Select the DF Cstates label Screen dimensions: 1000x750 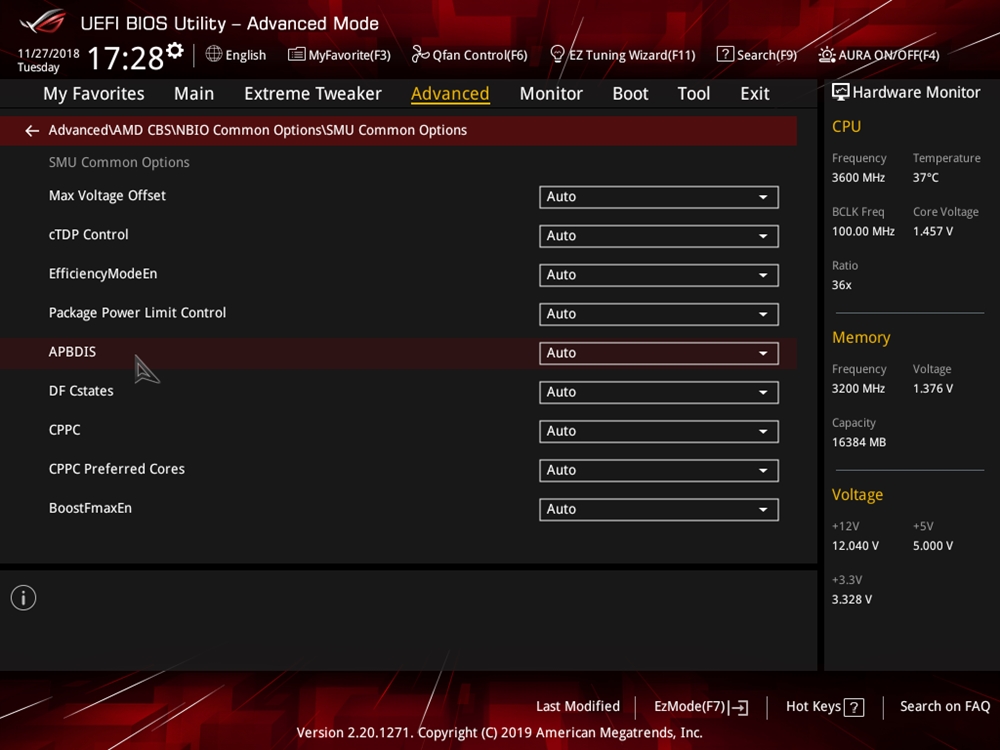[81, 391]
